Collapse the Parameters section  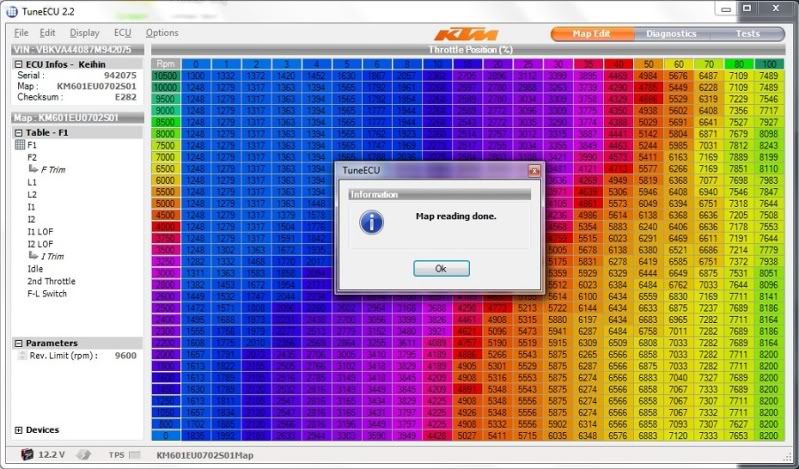[19, 343]
